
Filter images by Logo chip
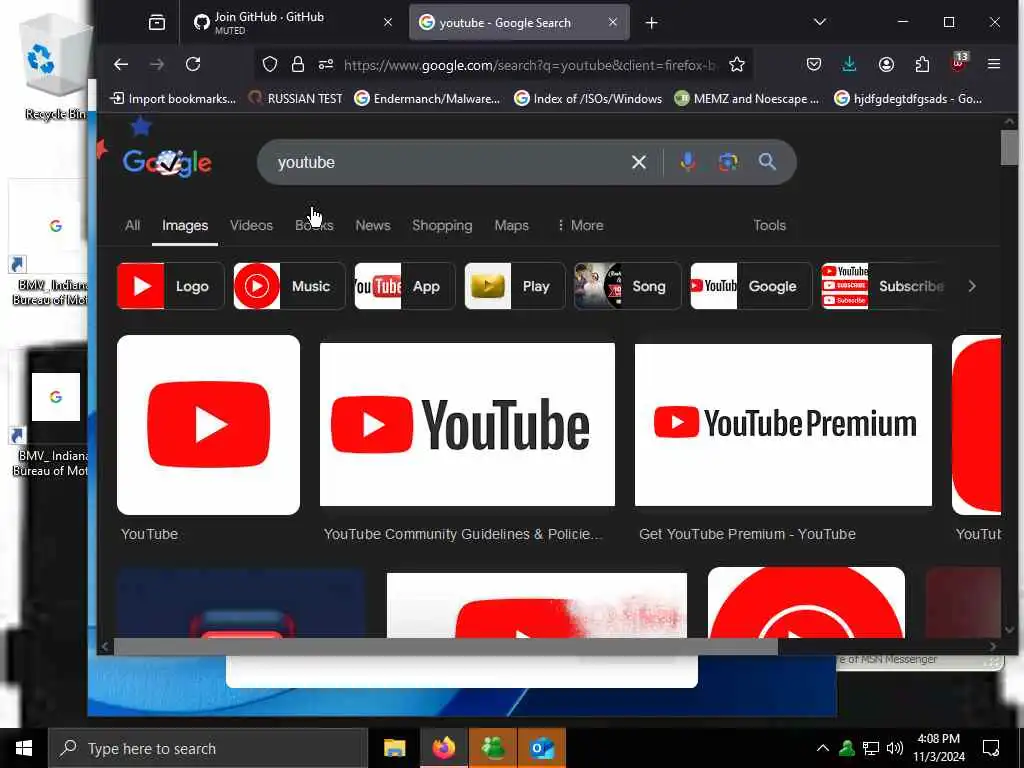pyautogui.click(x=170, y=286)
